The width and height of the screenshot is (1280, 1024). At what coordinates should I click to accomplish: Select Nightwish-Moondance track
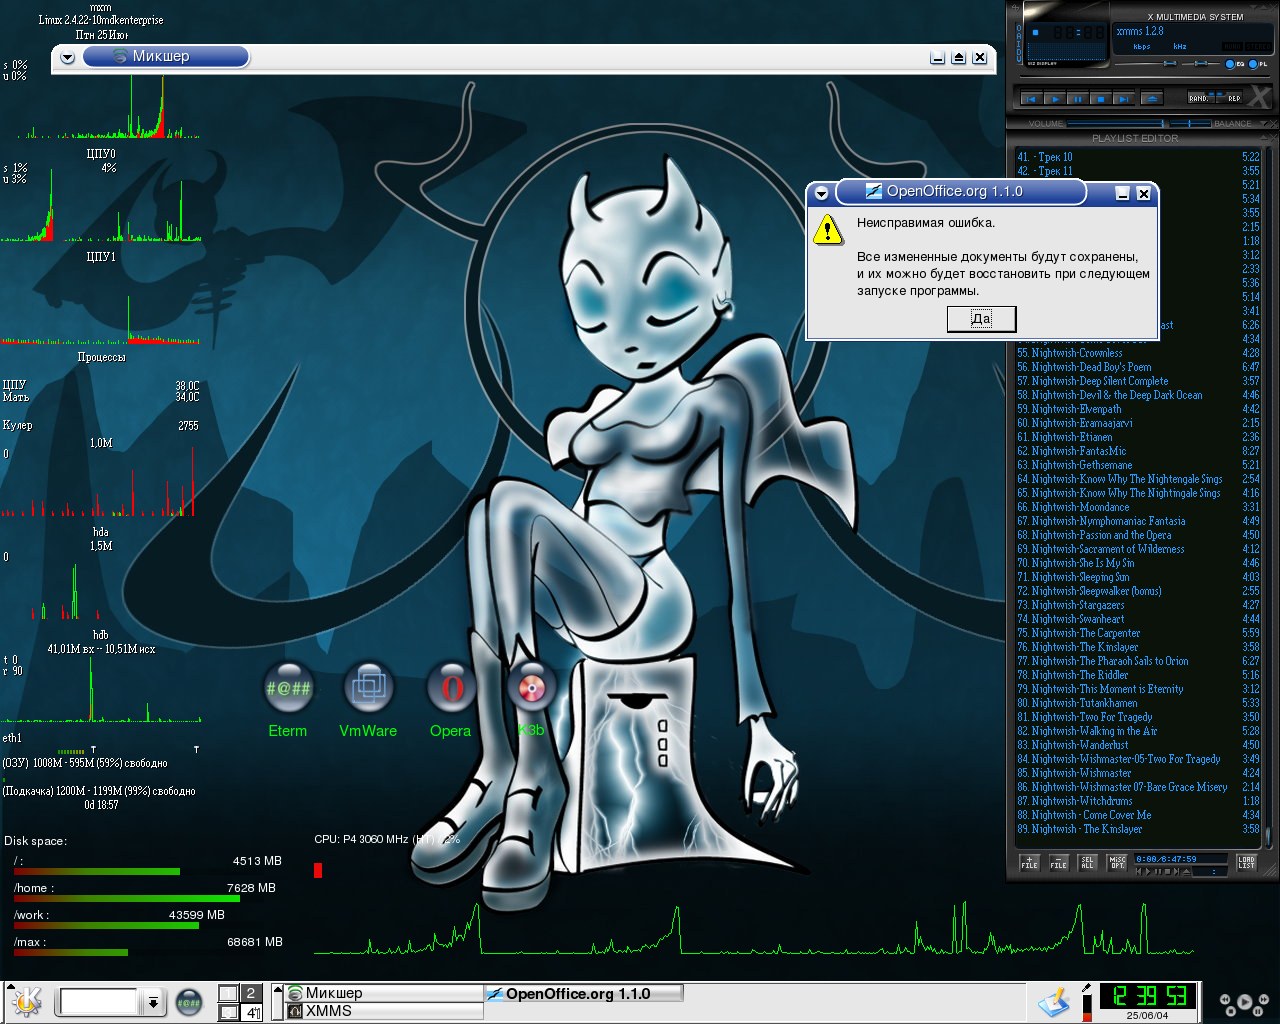1138,507
